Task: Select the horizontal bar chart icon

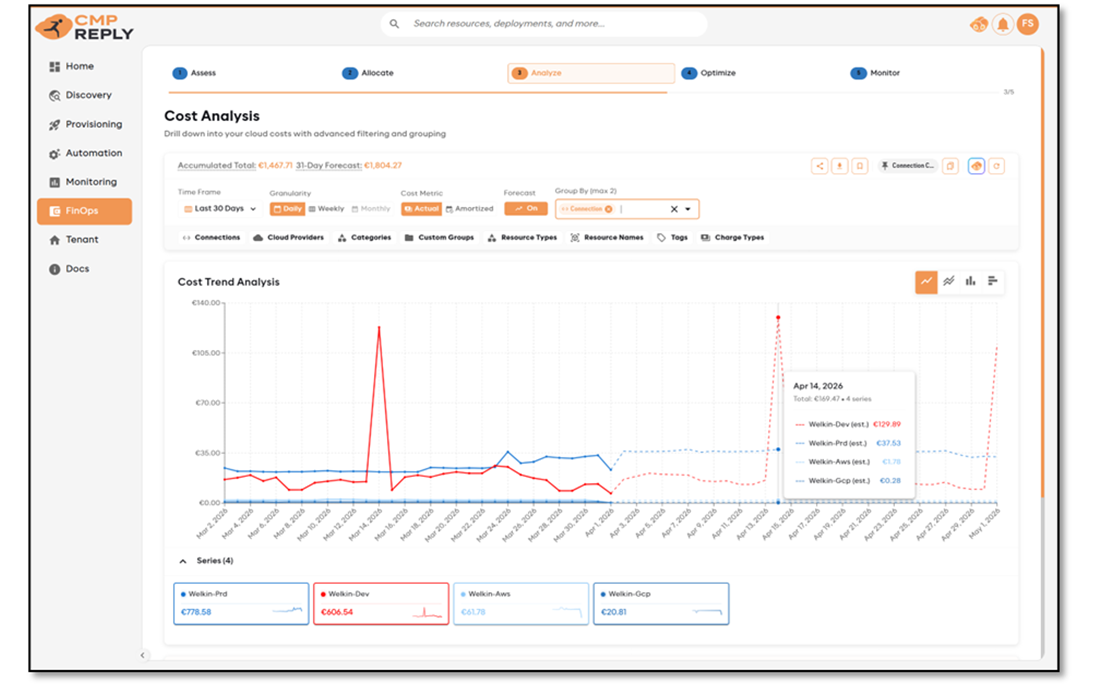Action: click(993, 282)
